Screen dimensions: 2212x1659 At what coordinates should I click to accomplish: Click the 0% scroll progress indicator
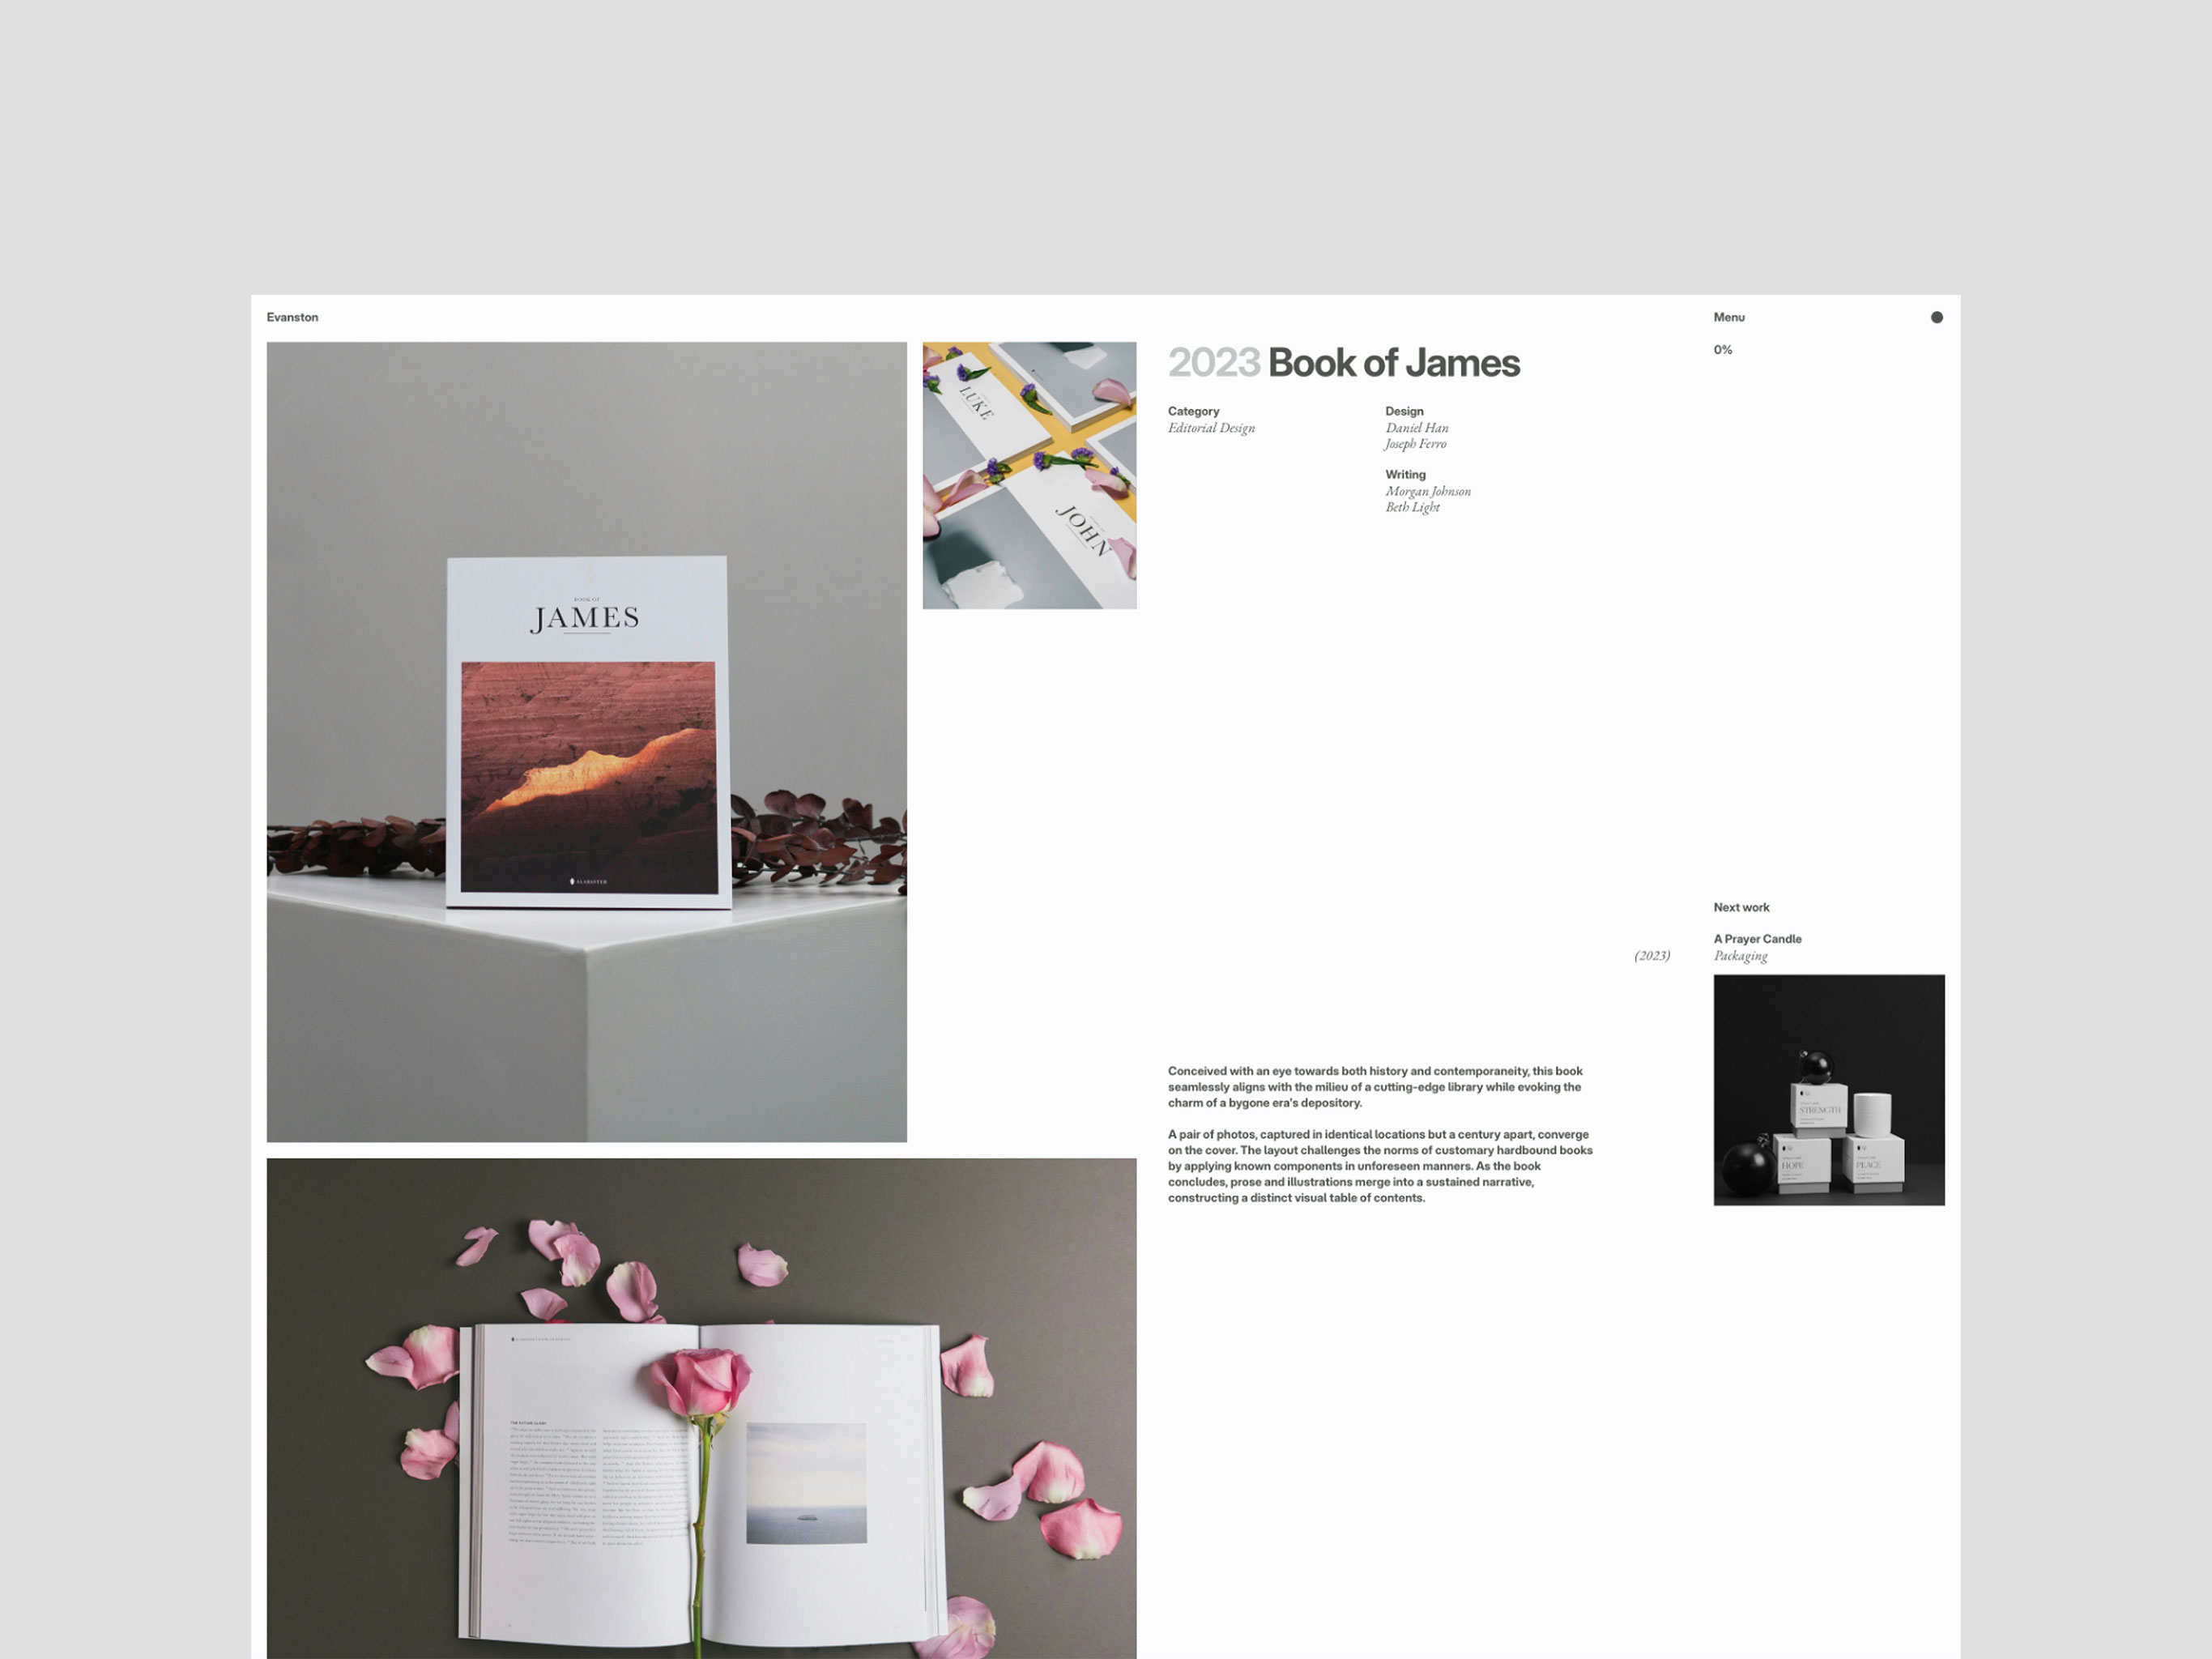click(x=1722, y=349)
